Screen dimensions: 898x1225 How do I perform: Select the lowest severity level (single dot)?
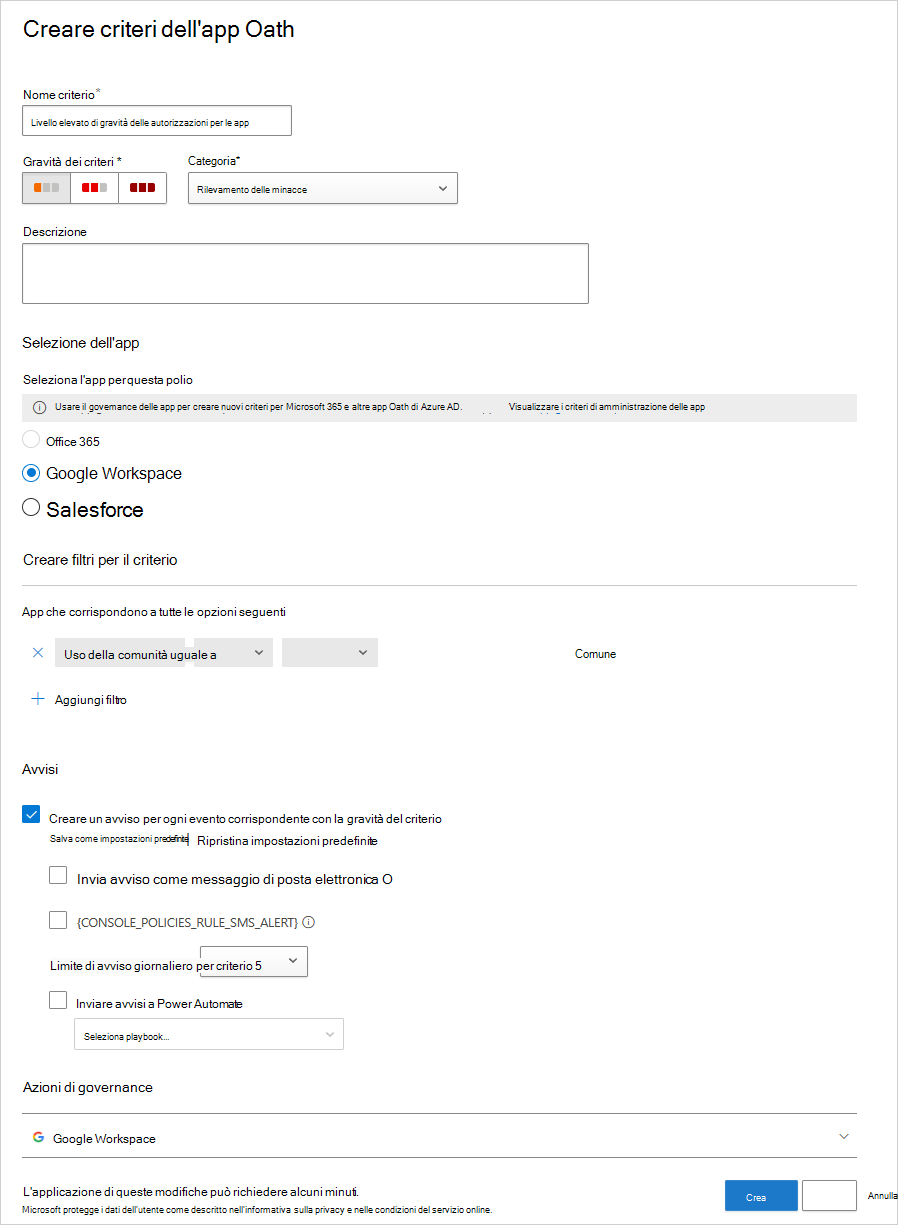[x=46, y=187]
